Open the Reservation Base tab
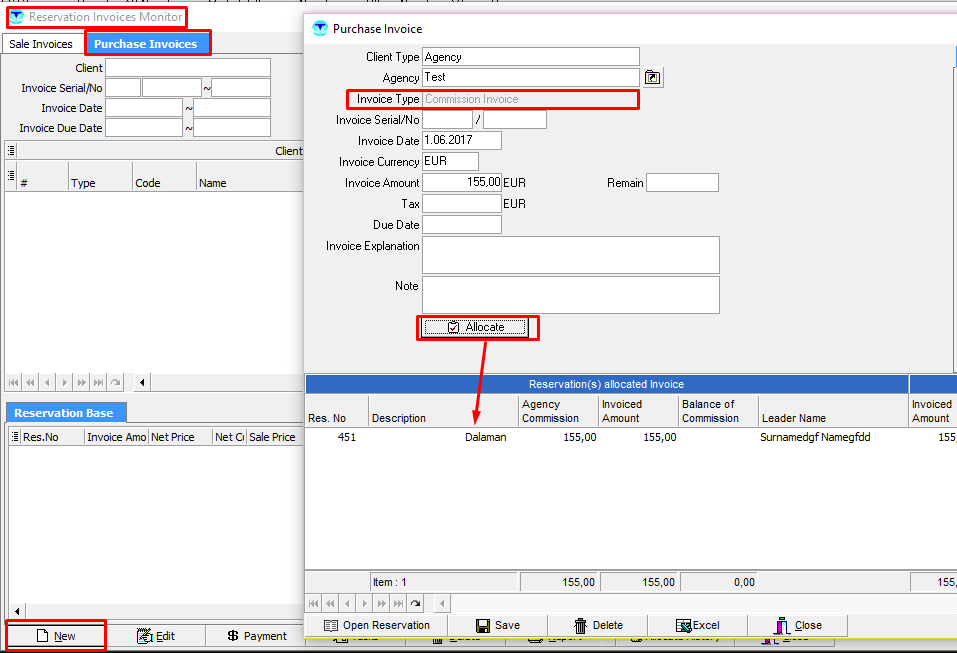 pyautogui.click(x=63, y=413)
